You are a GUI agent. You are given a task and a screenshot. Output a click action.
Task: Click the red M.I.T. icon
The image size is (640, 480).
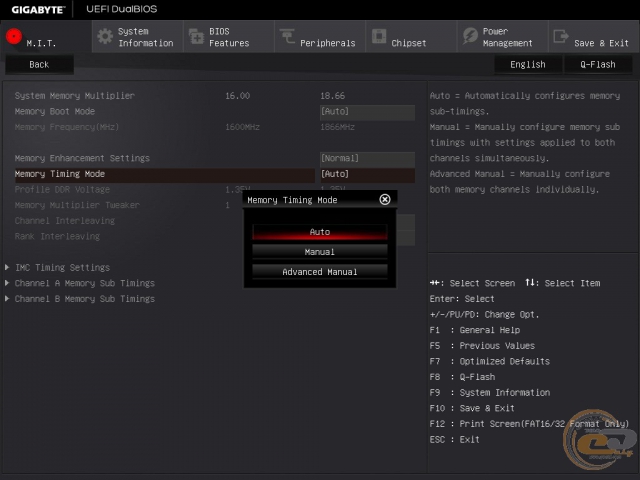coord(14,36)
